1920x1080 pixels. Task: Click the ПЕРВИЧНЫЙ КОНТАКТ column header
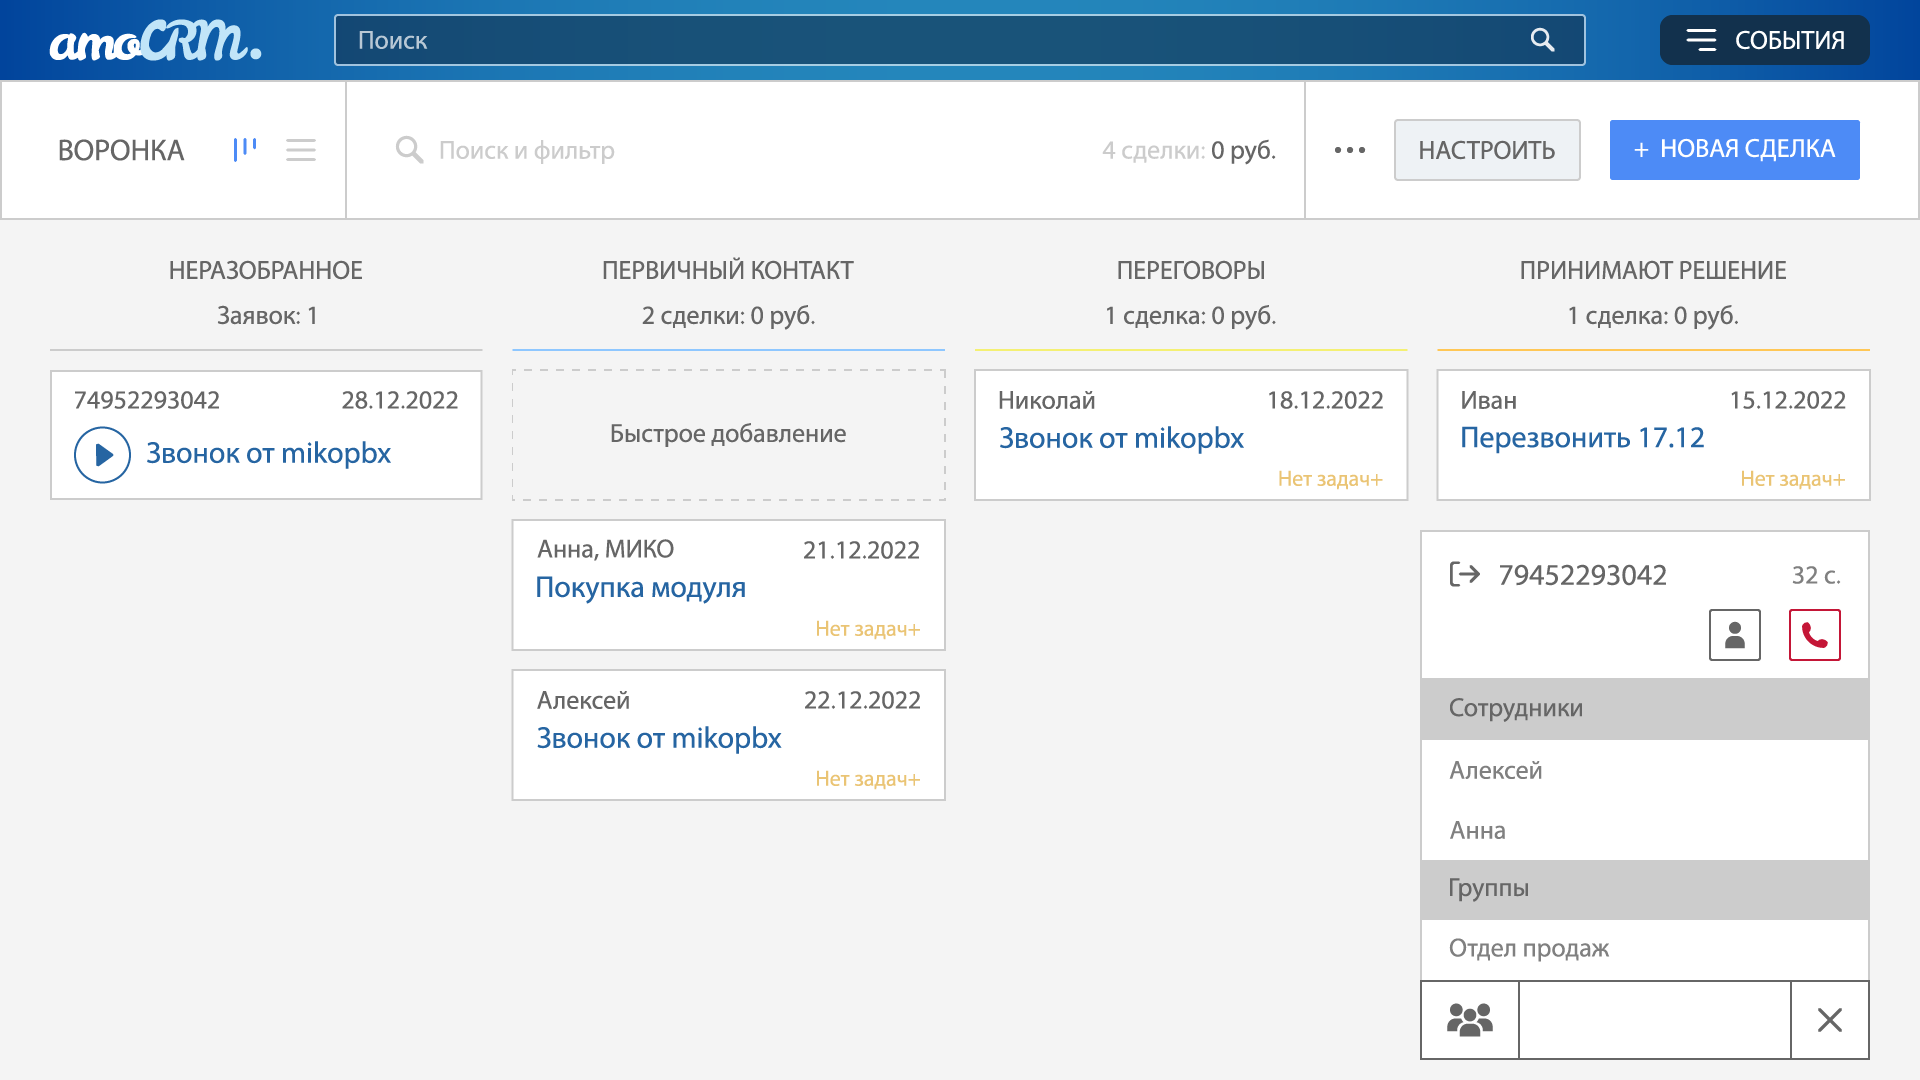pyautogui.click(x=728, y=270)
